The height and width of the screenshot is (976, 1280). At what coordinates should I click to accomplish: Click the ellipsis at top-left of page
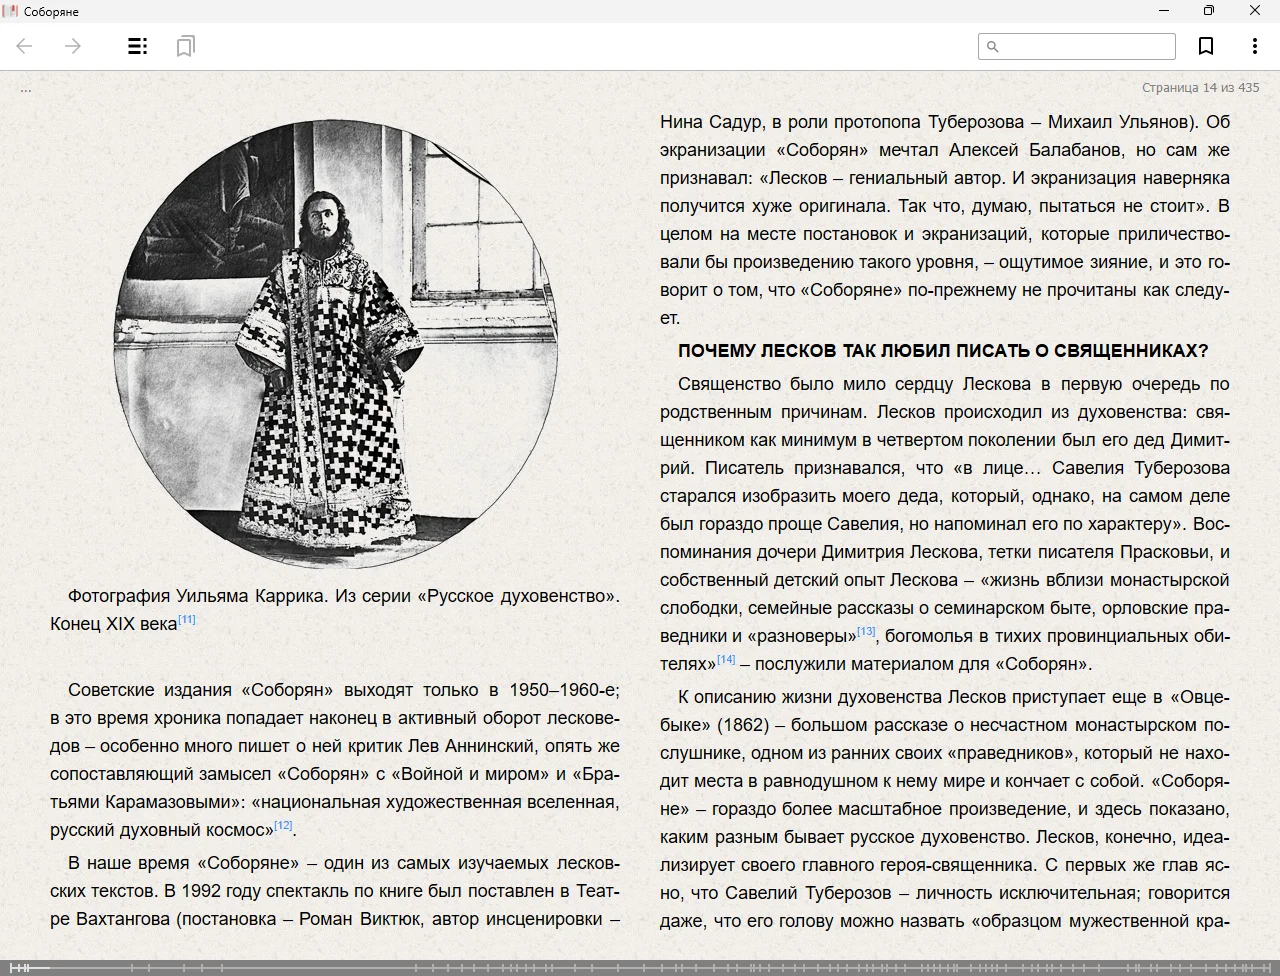[26, 89]
